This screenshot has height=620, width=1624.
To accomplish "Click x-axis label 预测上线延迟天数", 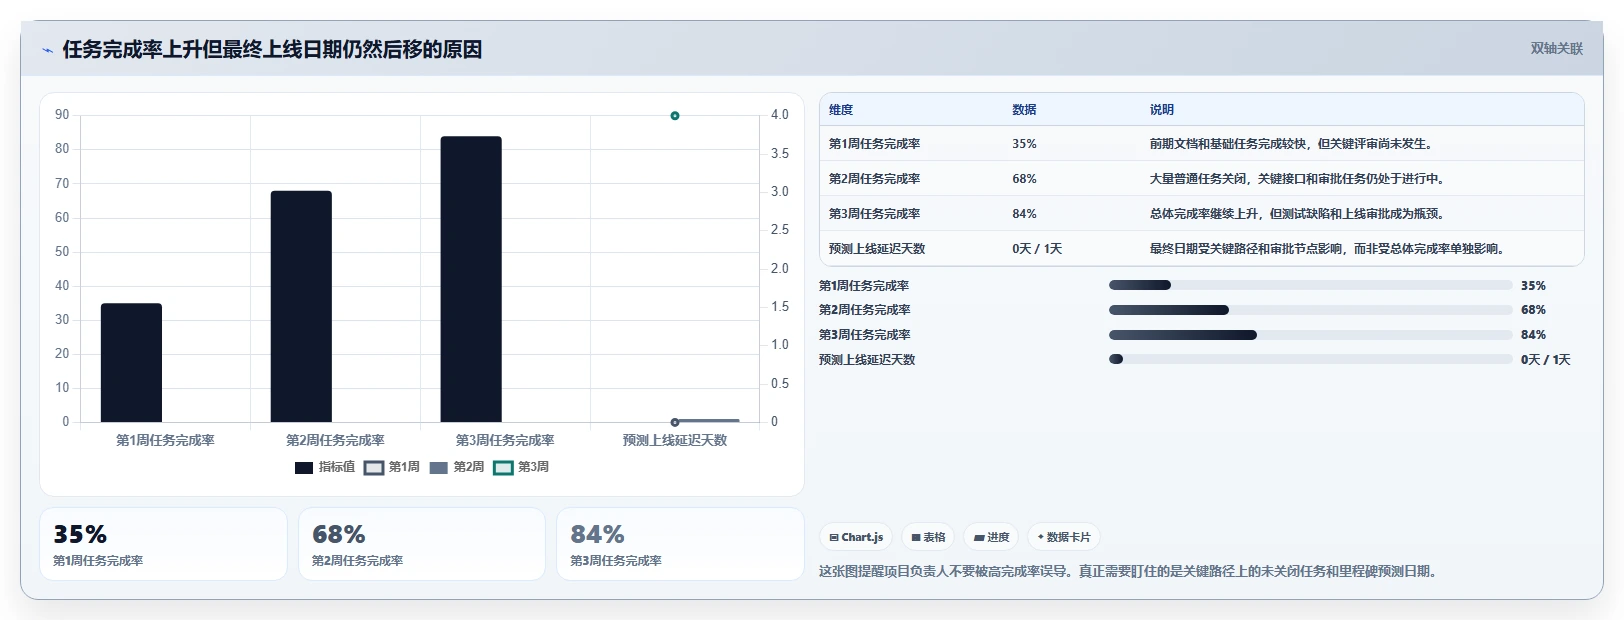I will coord(675,441).
